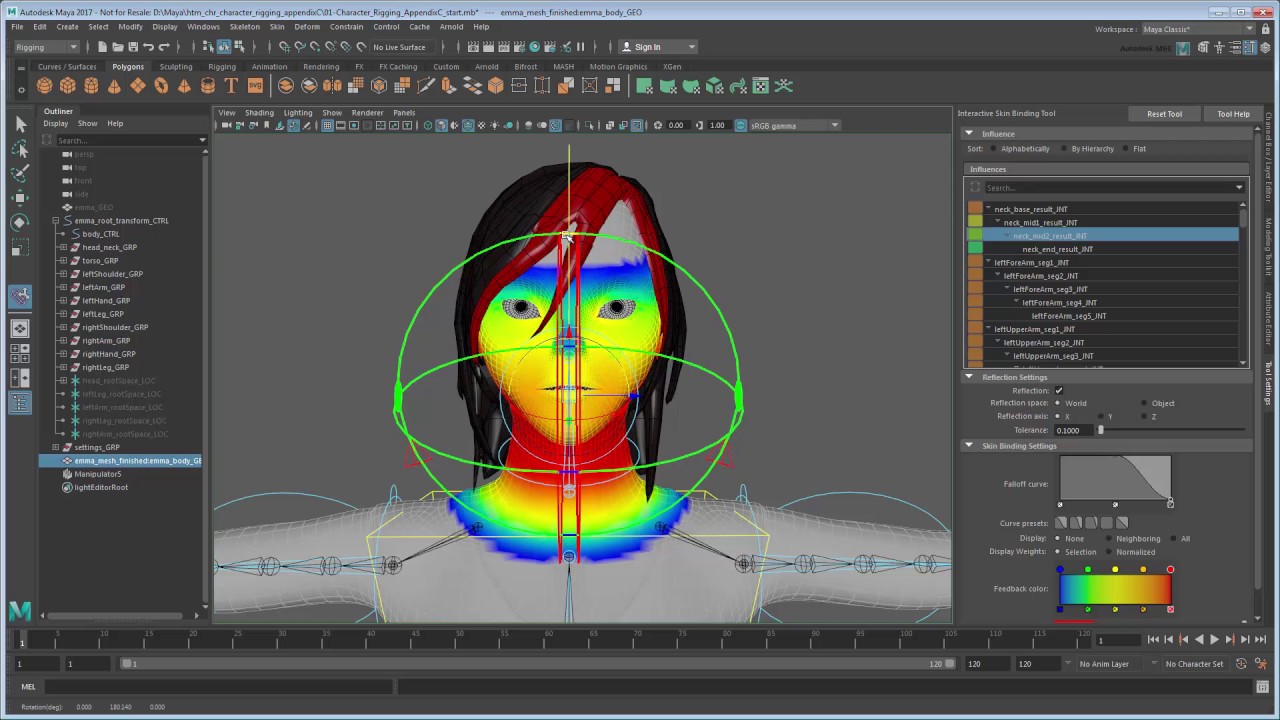Set Reflection space to Object

1144,402
